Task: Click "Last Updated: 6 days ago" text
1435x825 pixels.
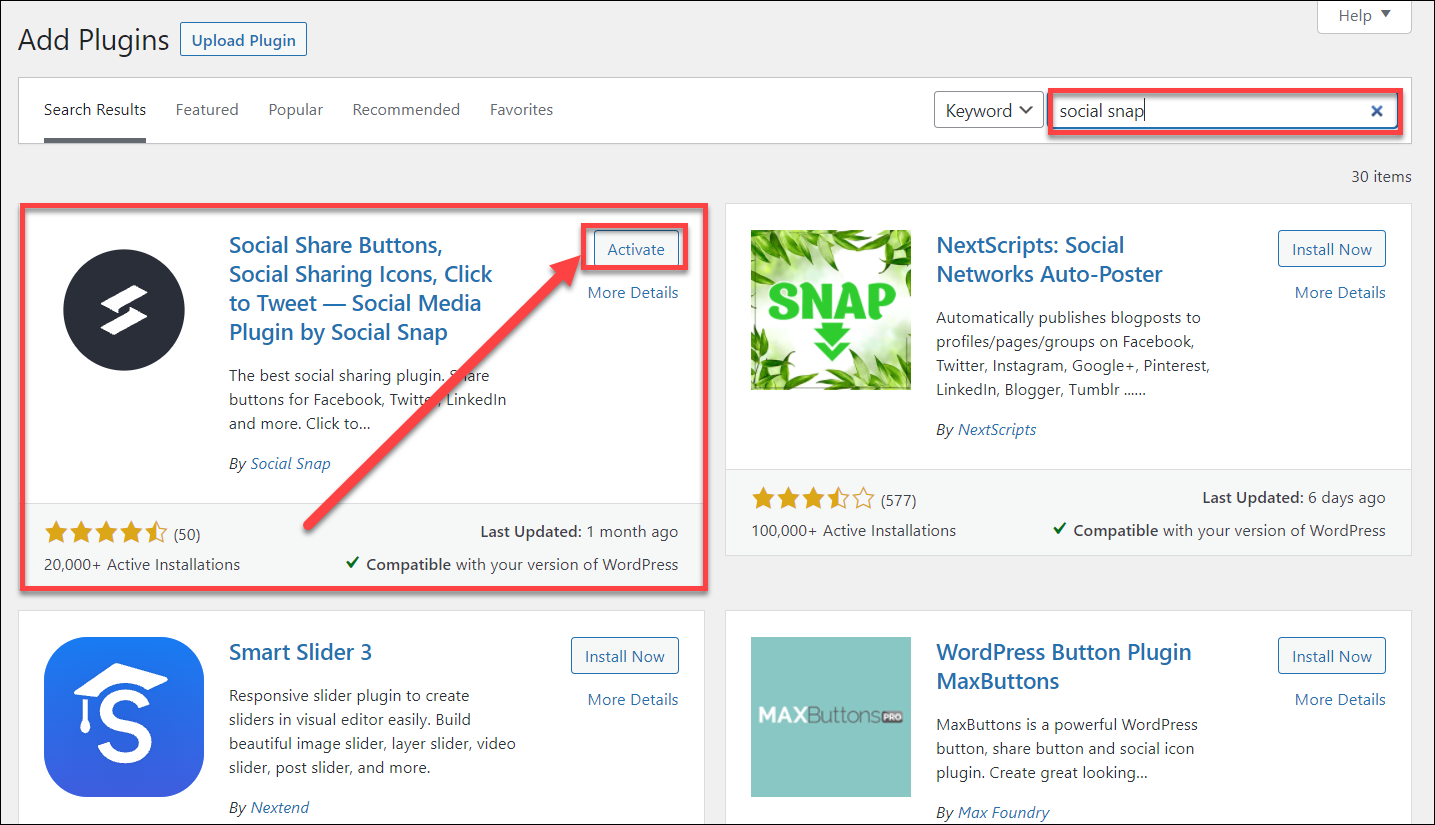Action: [x=1294, y=498]
